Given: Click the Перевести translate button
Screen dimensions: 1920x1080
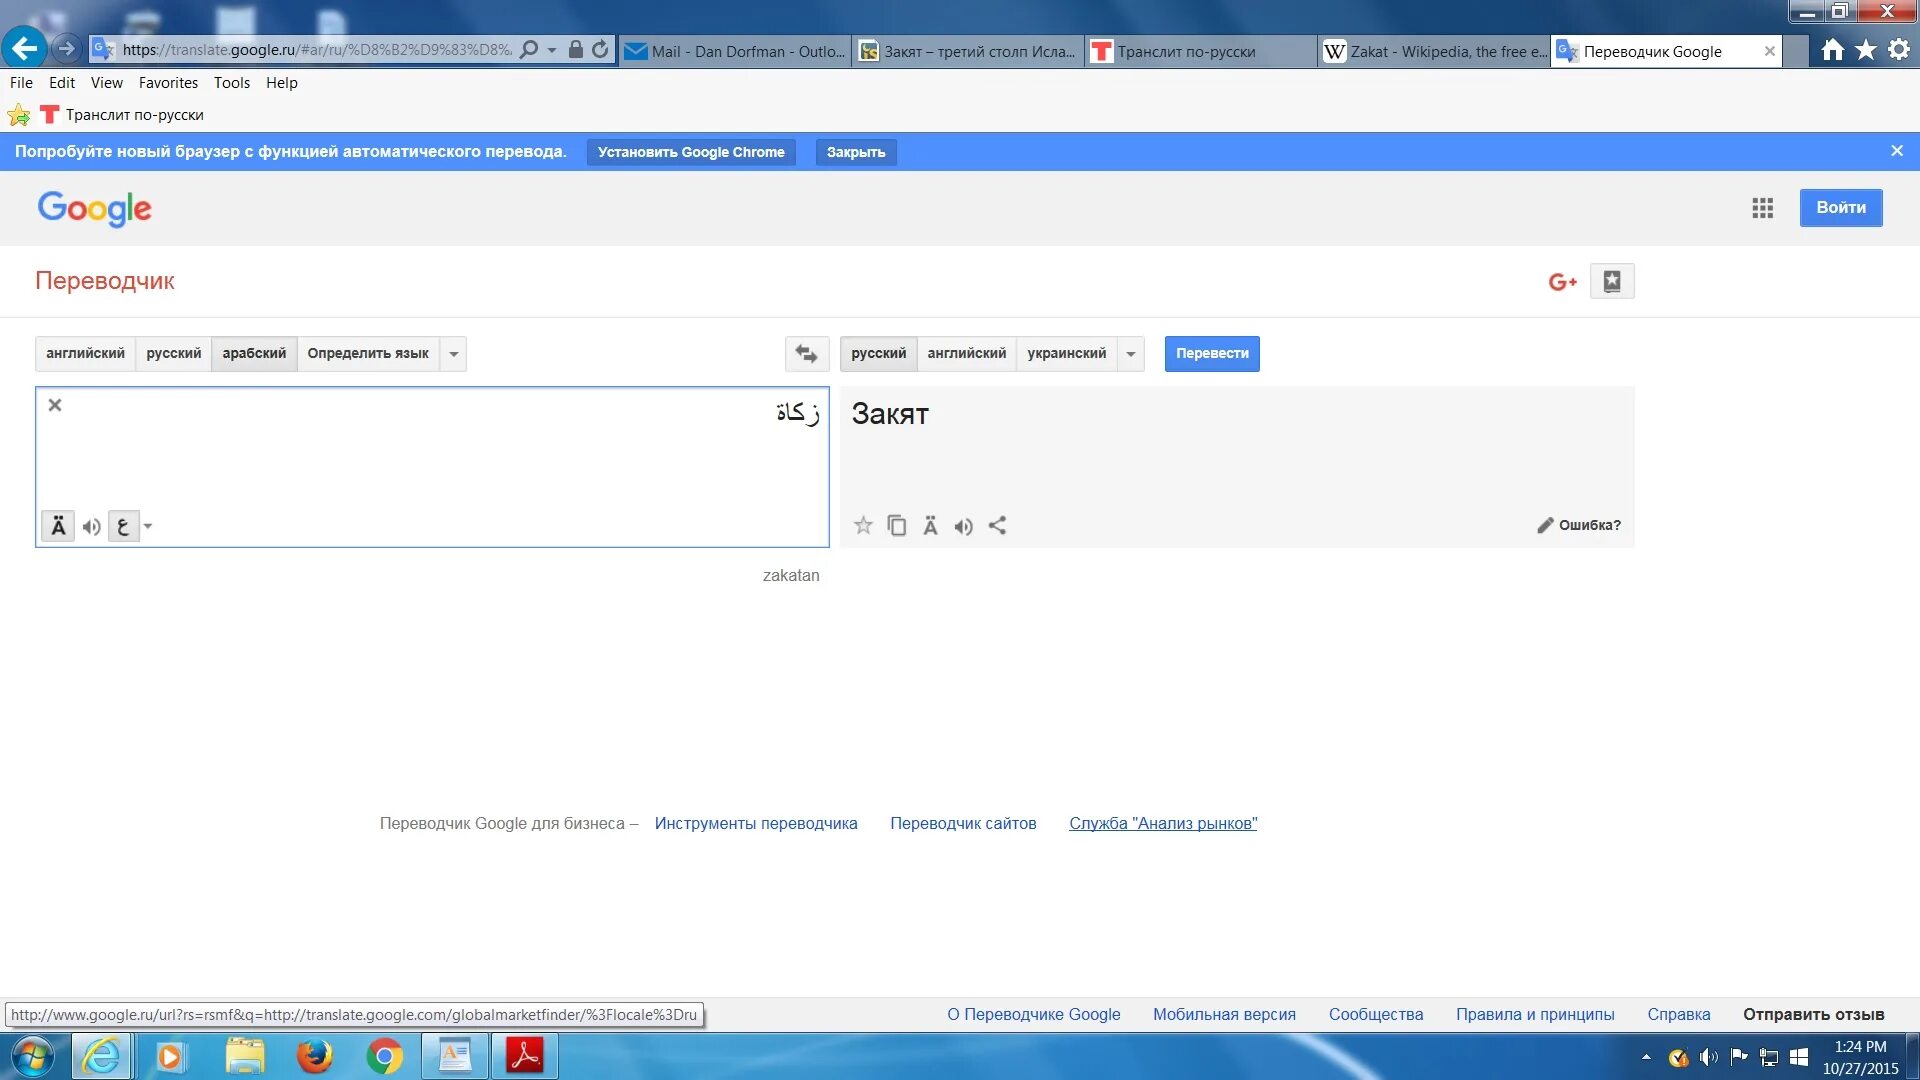Looking at the screenshot, I should point(1211,354).
